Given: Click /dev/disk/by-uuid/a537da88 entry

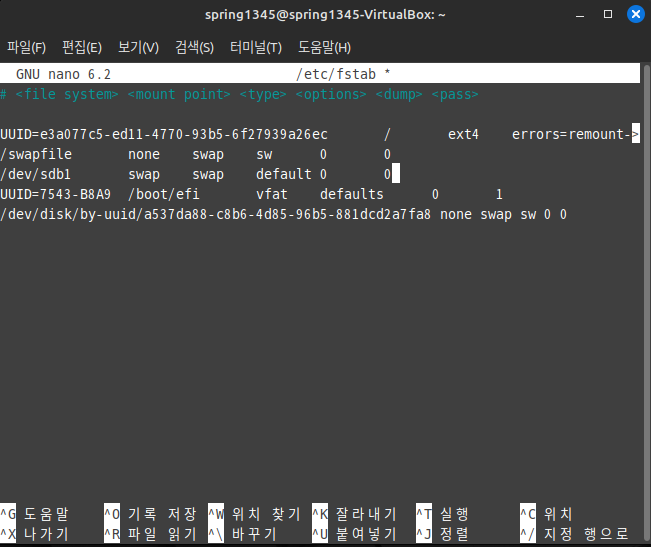Looking at the screenshot, I should click(215, 215).
